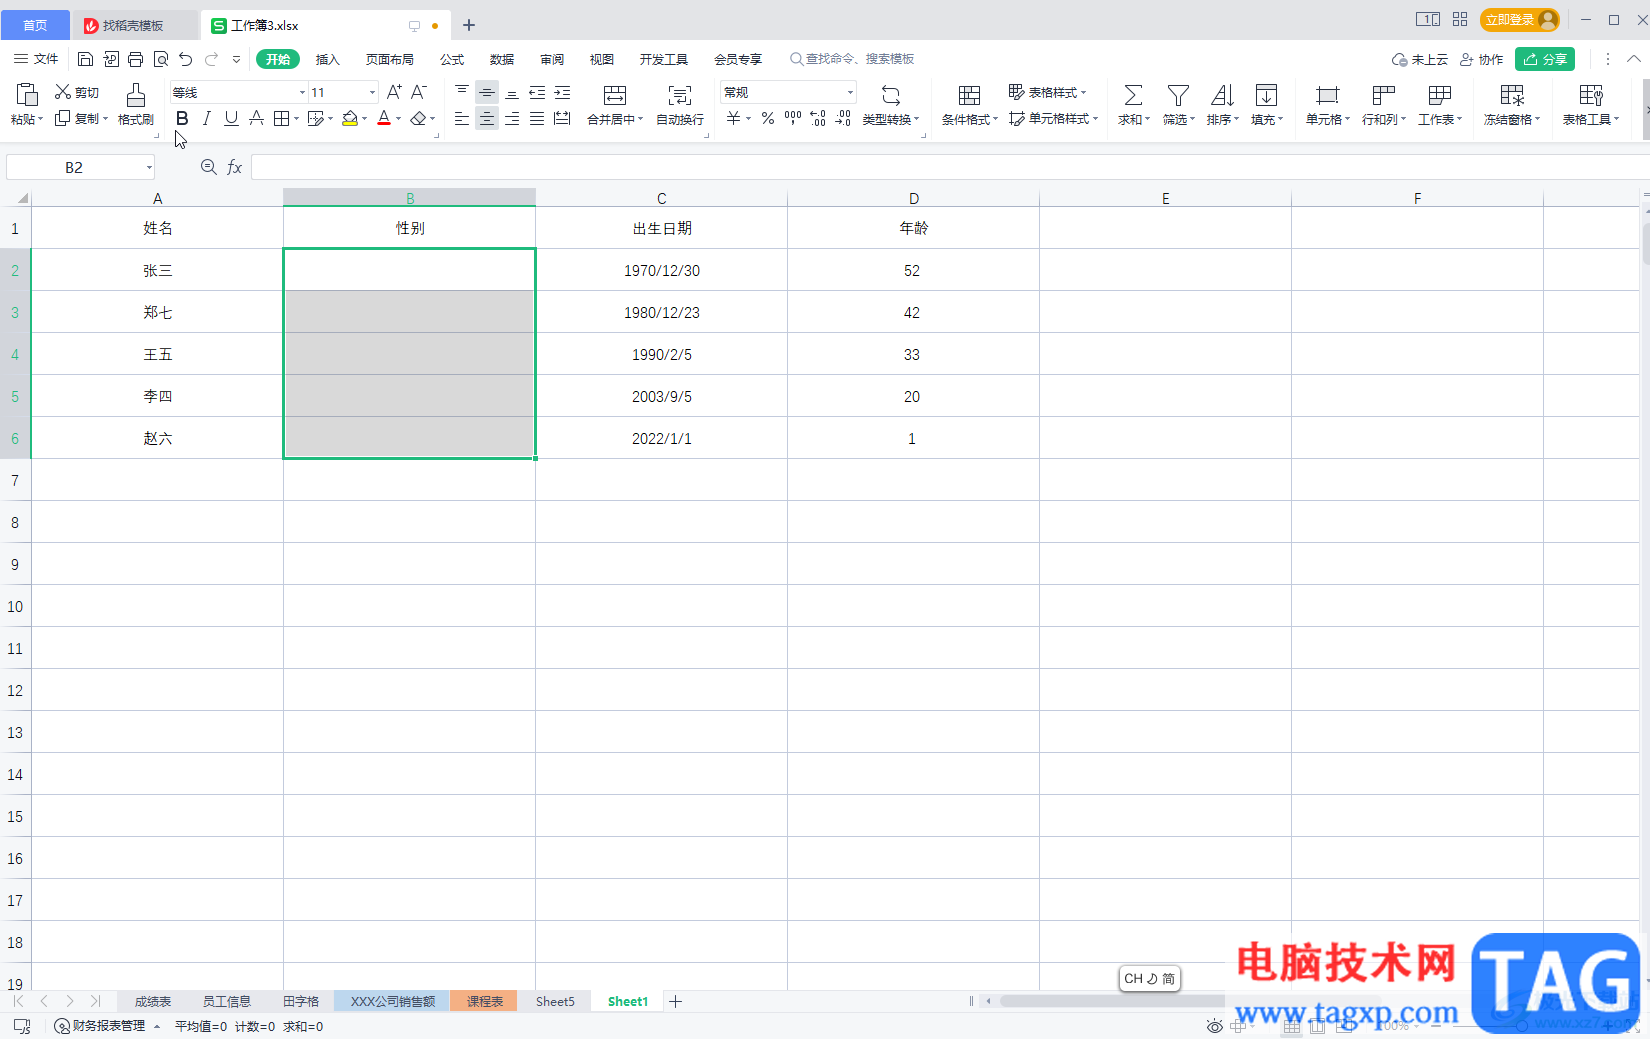Viewport: 1650px width, 1039px height.
Task: Click the Sort (排序) icon
Action: (x=1222, y=95)
